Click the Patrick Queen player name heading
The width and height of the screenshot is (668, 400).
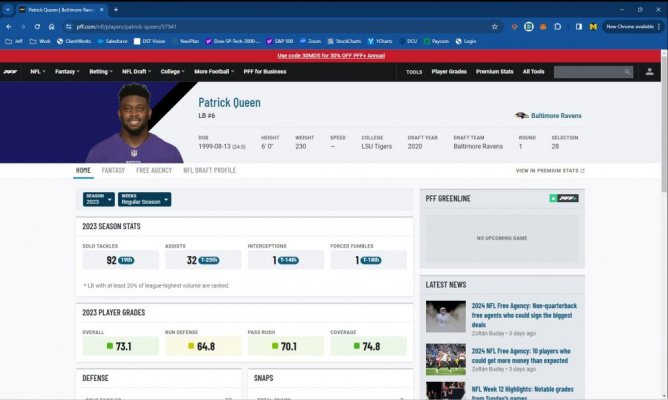pos(229,102)
